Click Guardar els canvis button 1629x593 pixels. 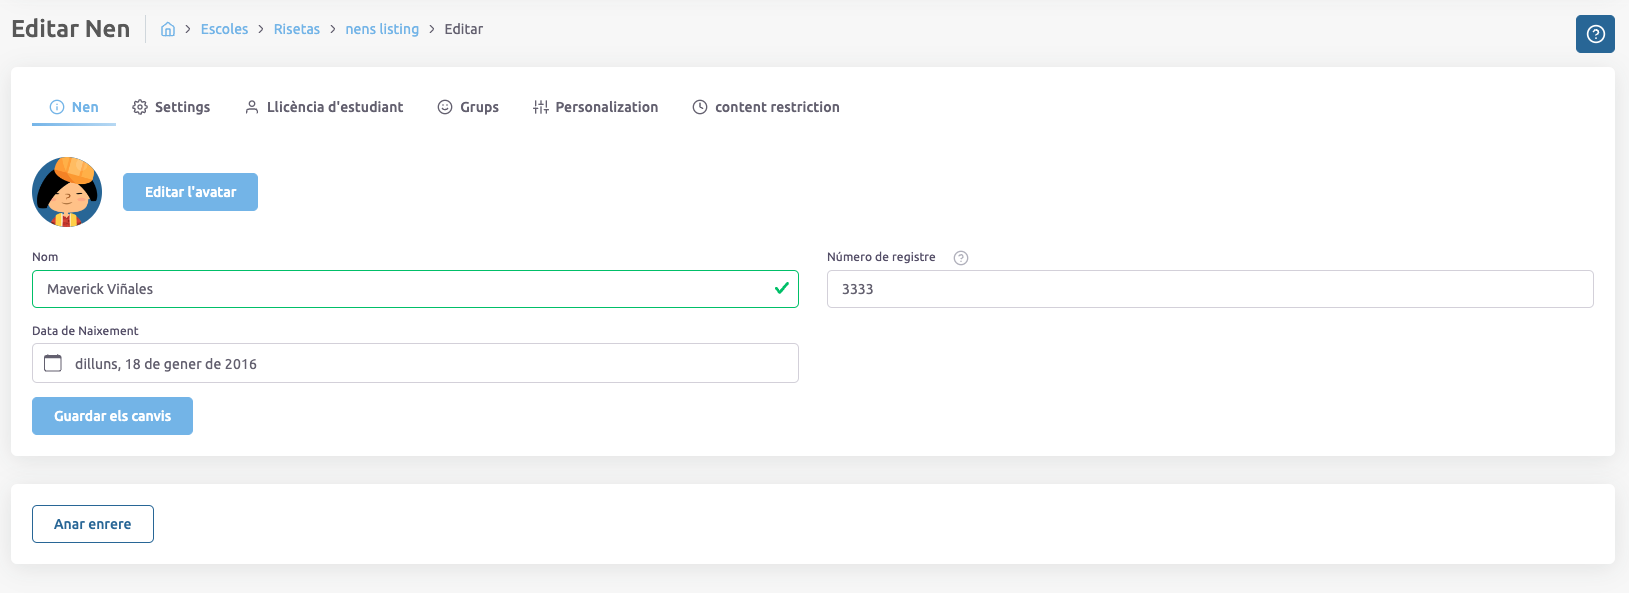[112, 416]
